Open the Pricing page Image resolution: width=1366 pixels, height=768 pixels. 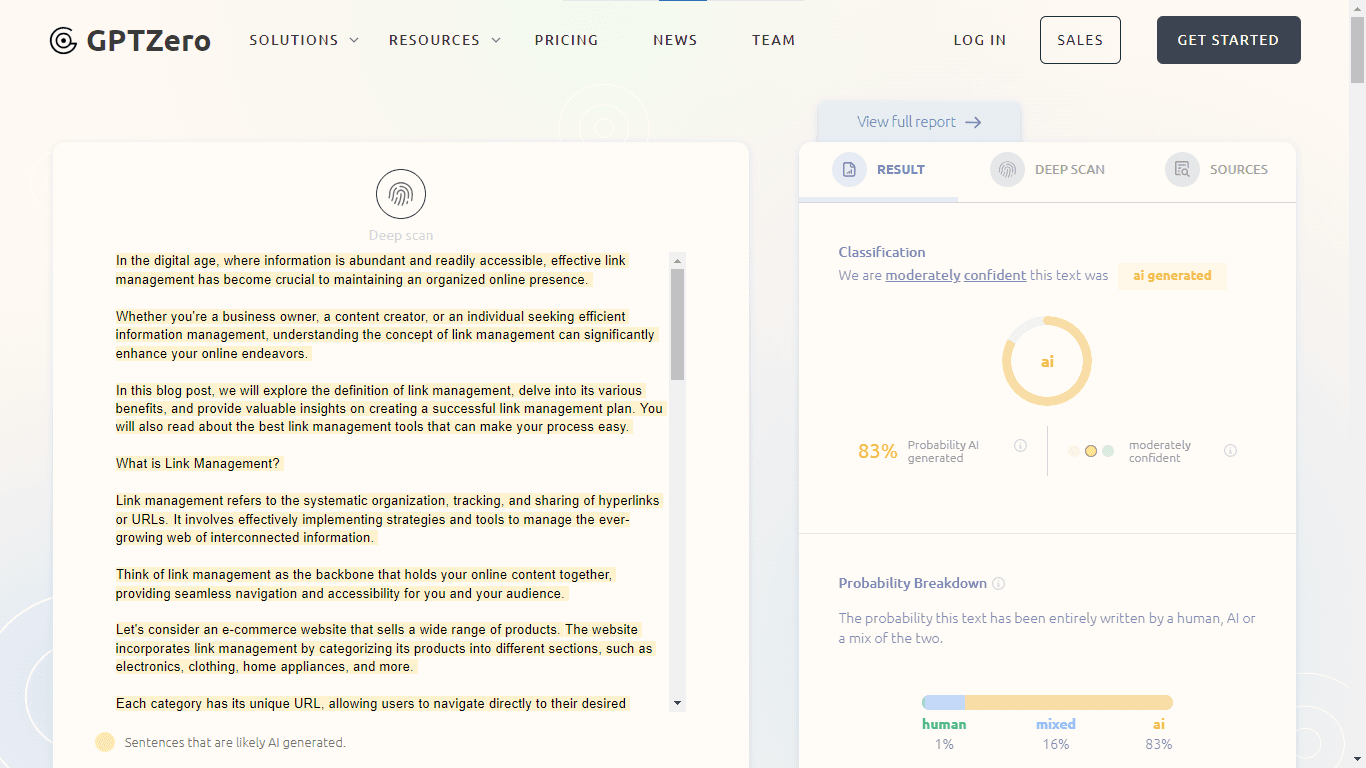pyautogui.click(x=566, y=41)
